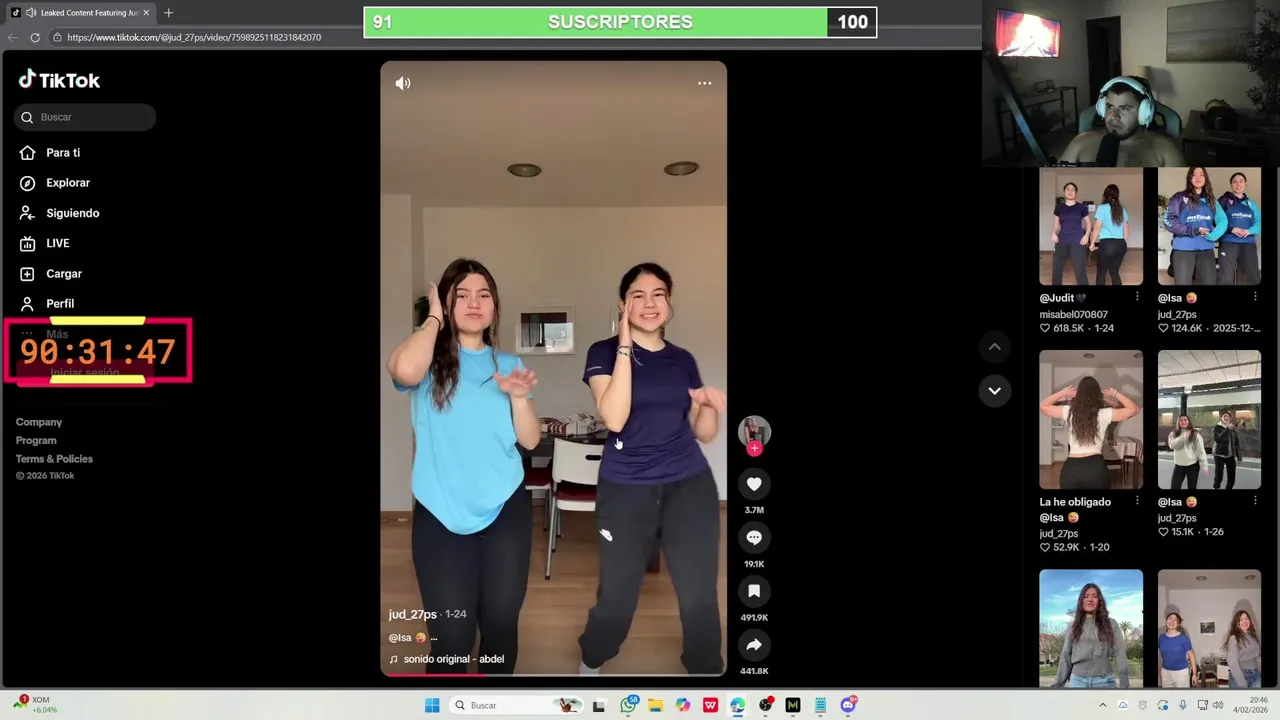The width and height of the screenshot is (1280, 720).
Task: Open the @Judit video thumbnail by misabel070807
Action: [1091, 226]
